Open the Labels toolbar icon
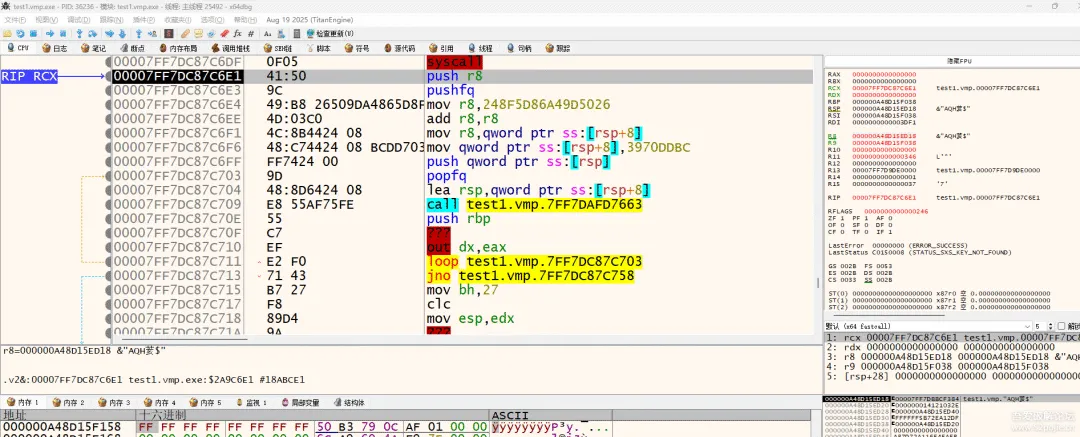The height and width of the screenshot is (437, 1080). coord(211,34)
